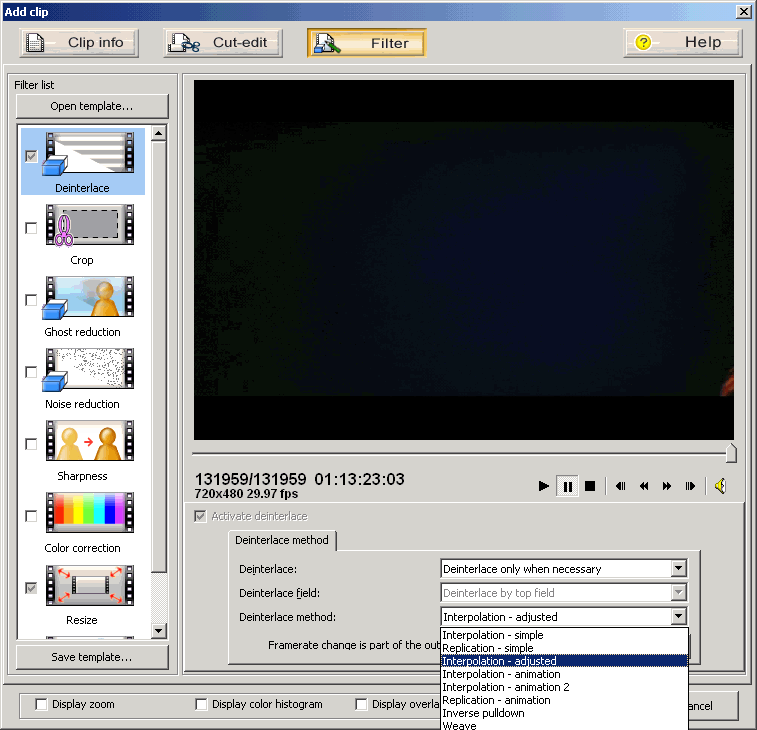Choose Inverse pulldown from the list
The image size is (757, 730).
click(x=484, y=713)
